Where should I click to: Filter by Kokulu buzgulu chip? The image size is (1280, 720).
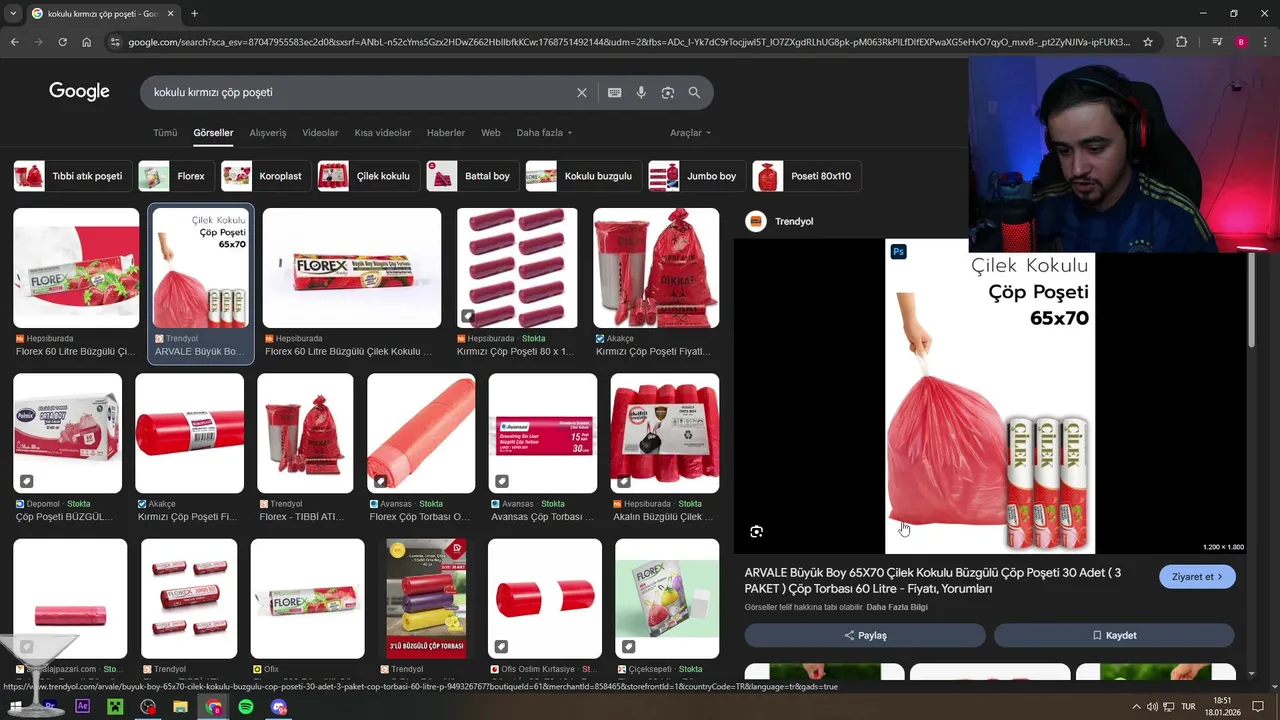[x=583, y=176]
